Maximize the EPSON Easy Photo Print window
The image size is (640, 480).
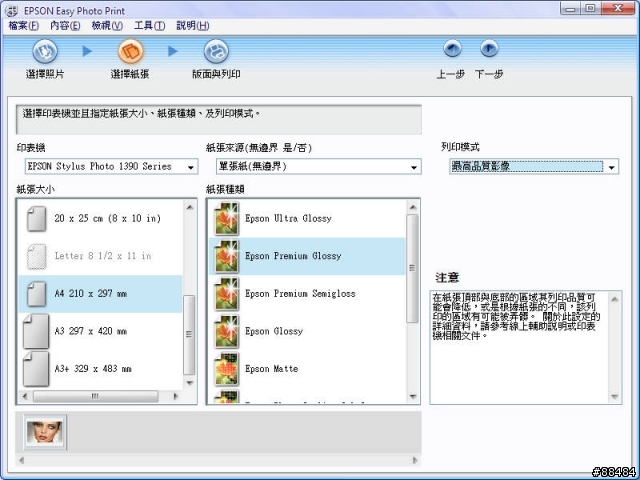click(590, 8)
